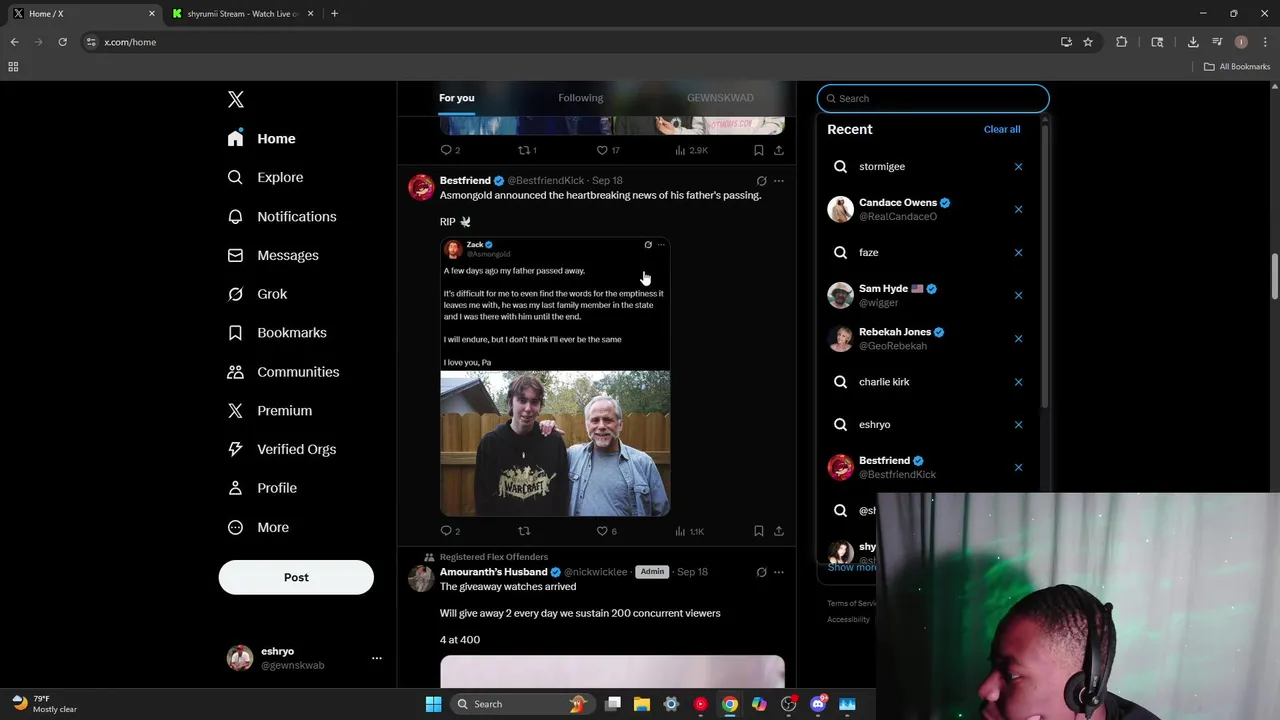Bookmark this page star icon

(1088, 42)
